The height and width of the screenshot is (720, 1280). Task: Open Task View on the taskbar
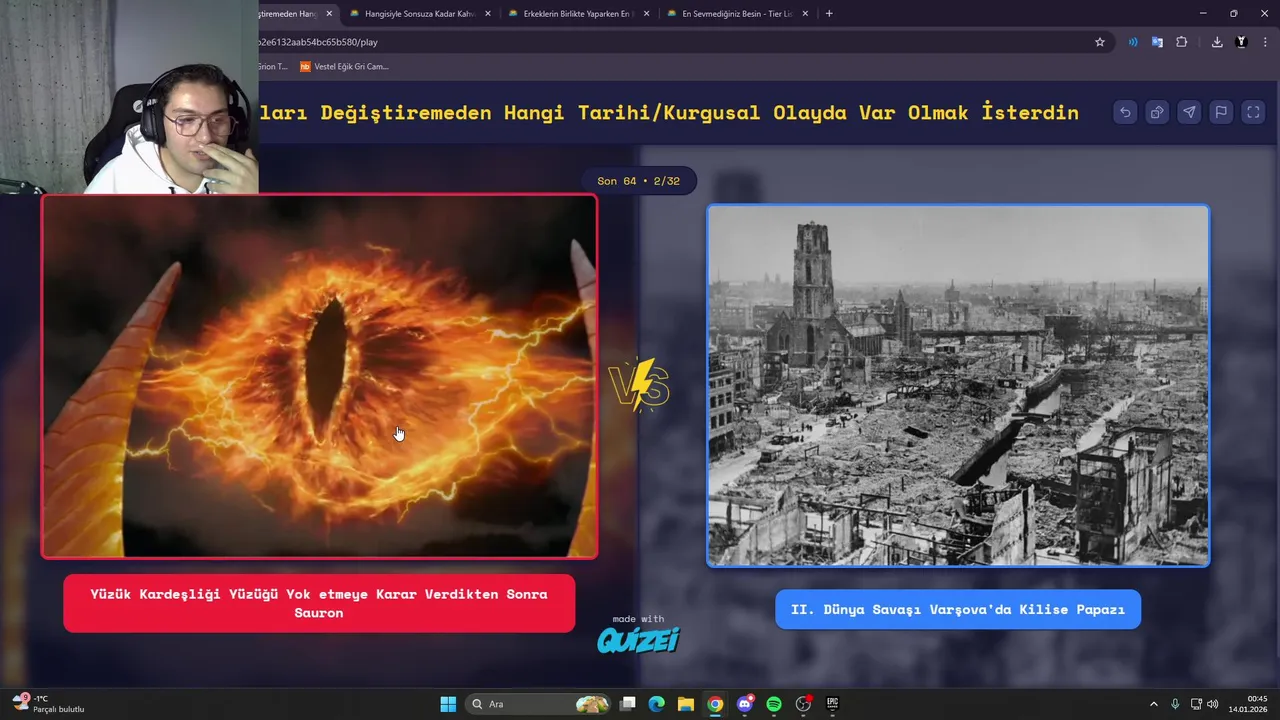click(627, 704)
